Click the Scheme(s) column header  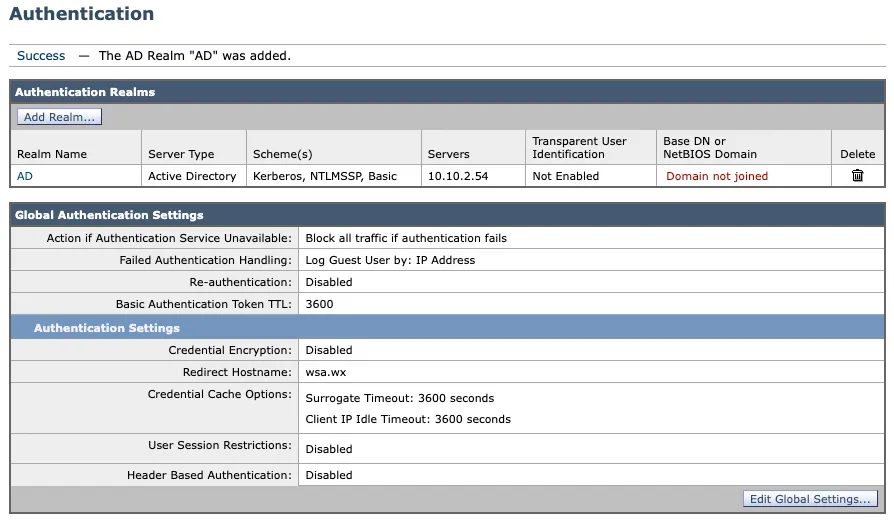282,154
